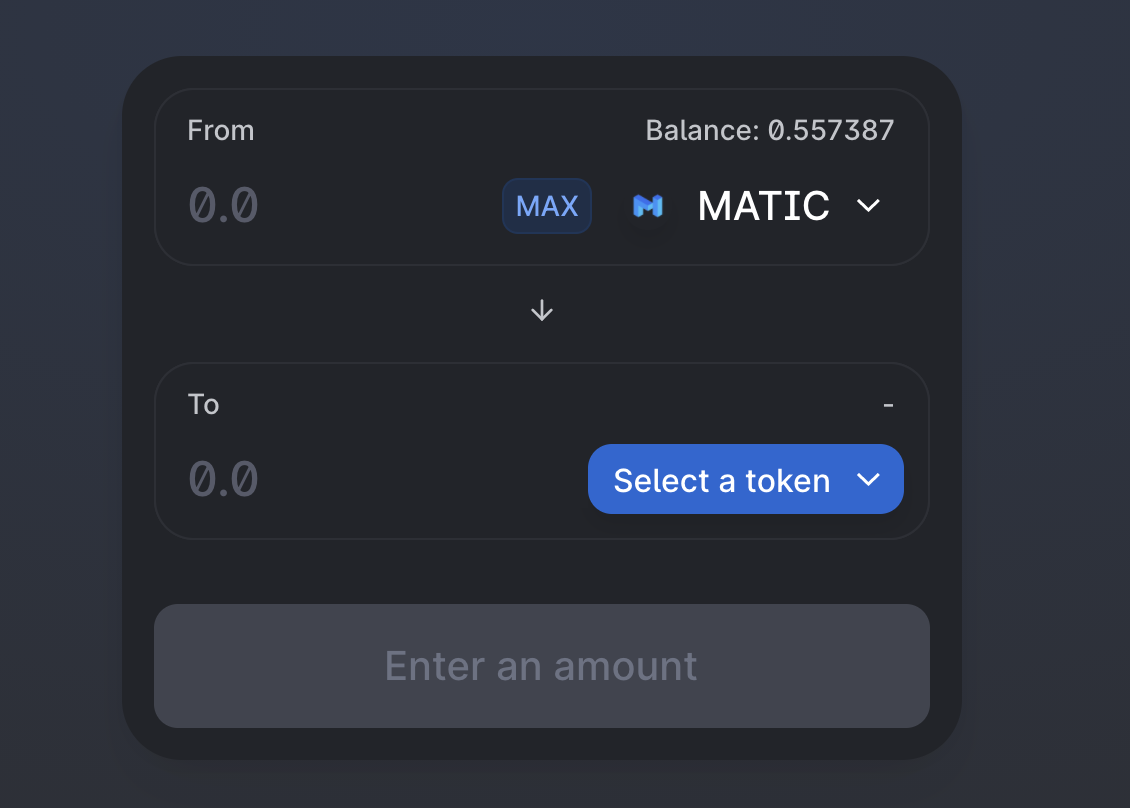The height and width of the screenshot is (808, 1130).
Task: Click the To label
Action: click(203, 404)
